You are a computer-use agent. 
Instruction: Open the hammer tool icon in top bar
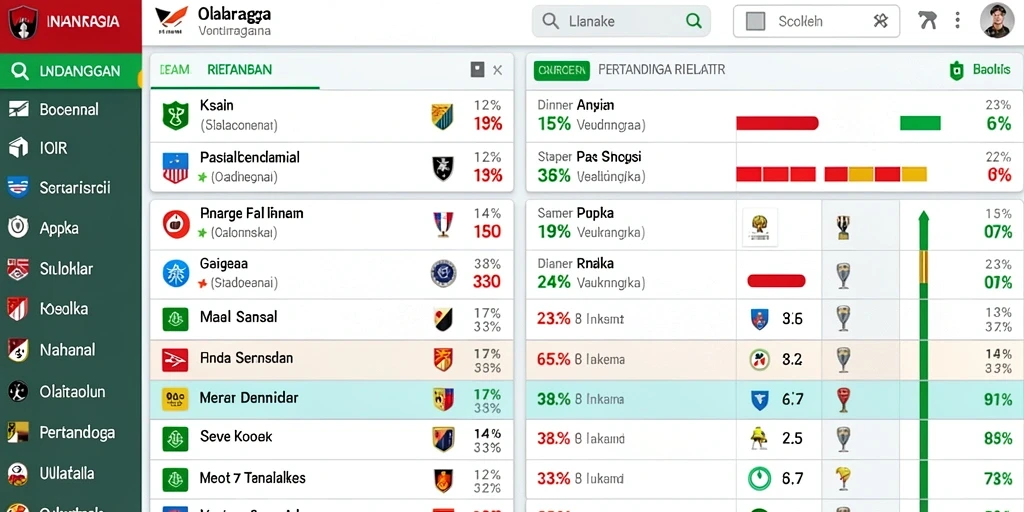coord(927,20)
